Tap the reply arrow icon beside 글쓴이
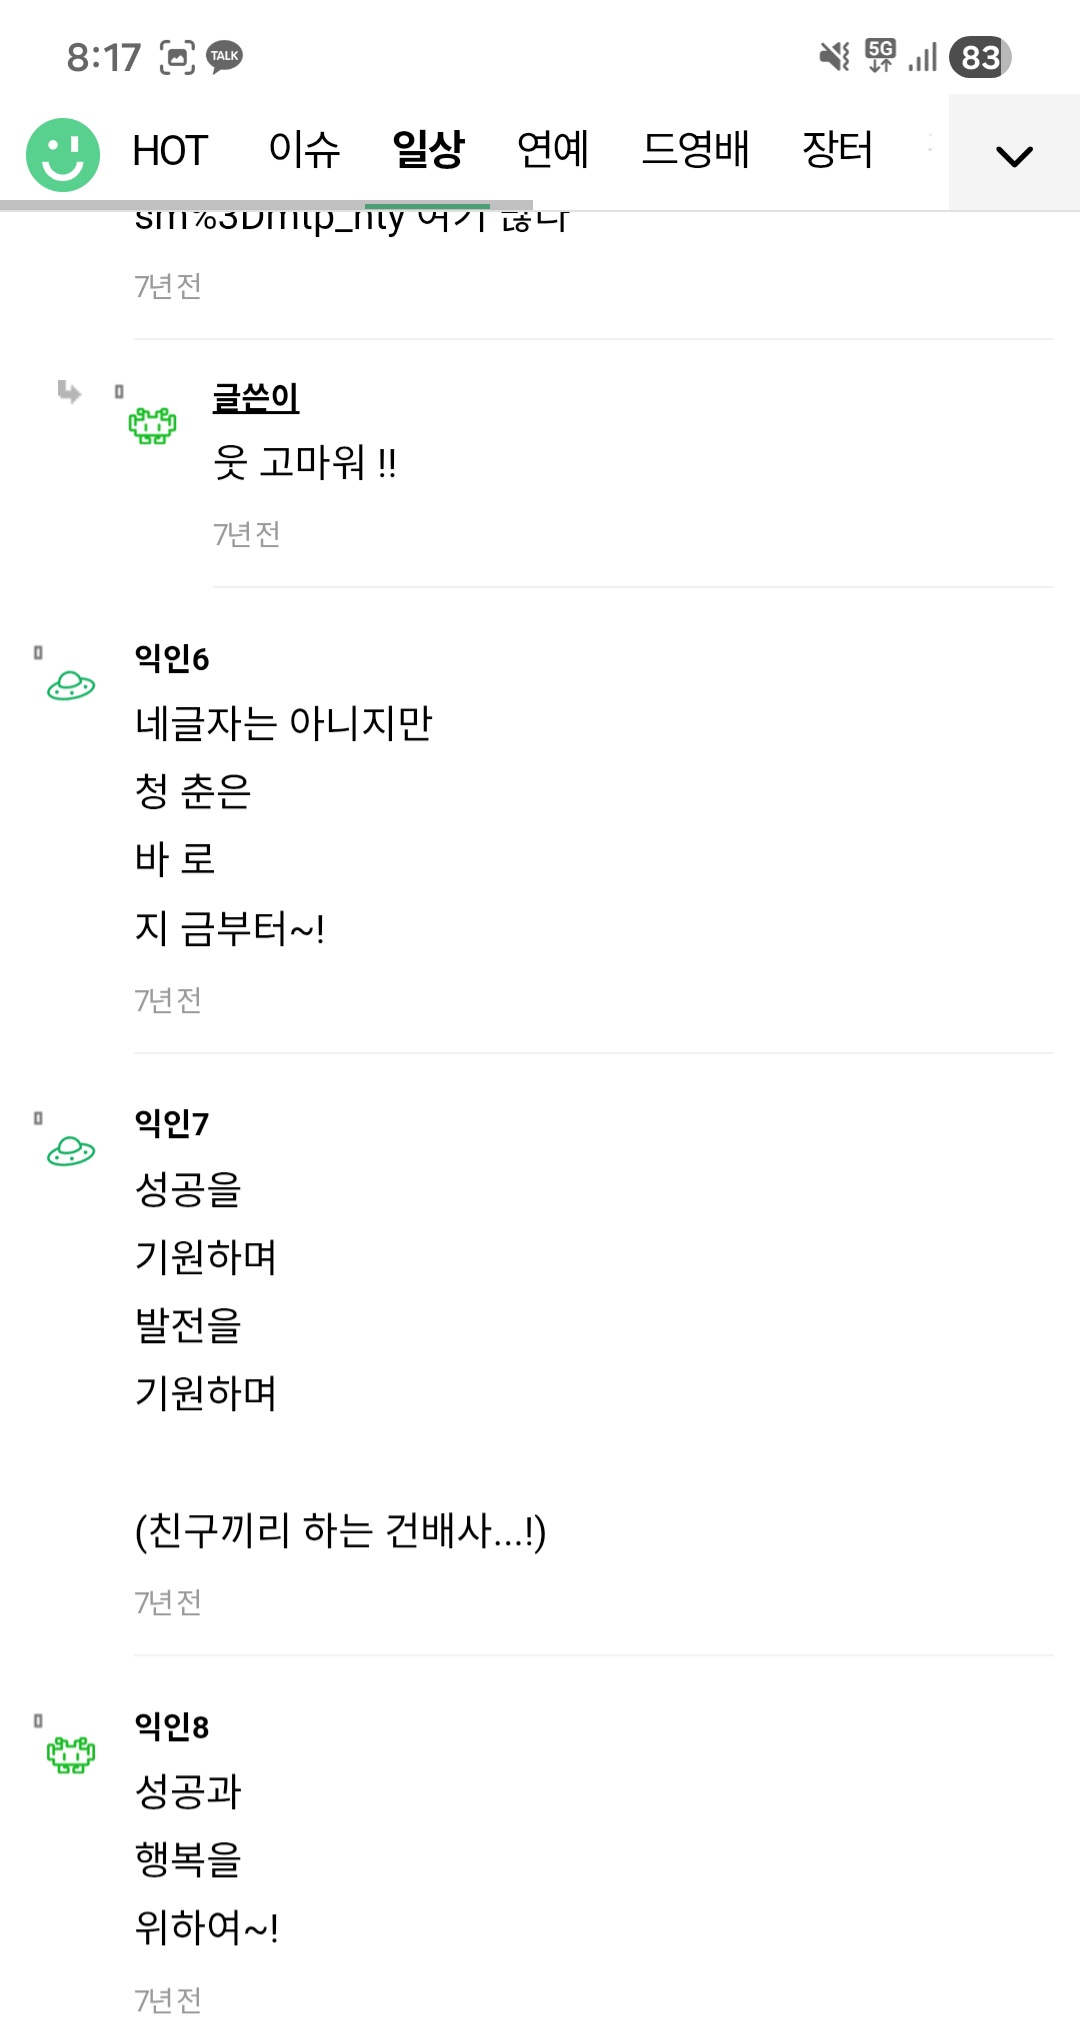The width and height of the screenshot is (1080, 2042). [69, 391]
